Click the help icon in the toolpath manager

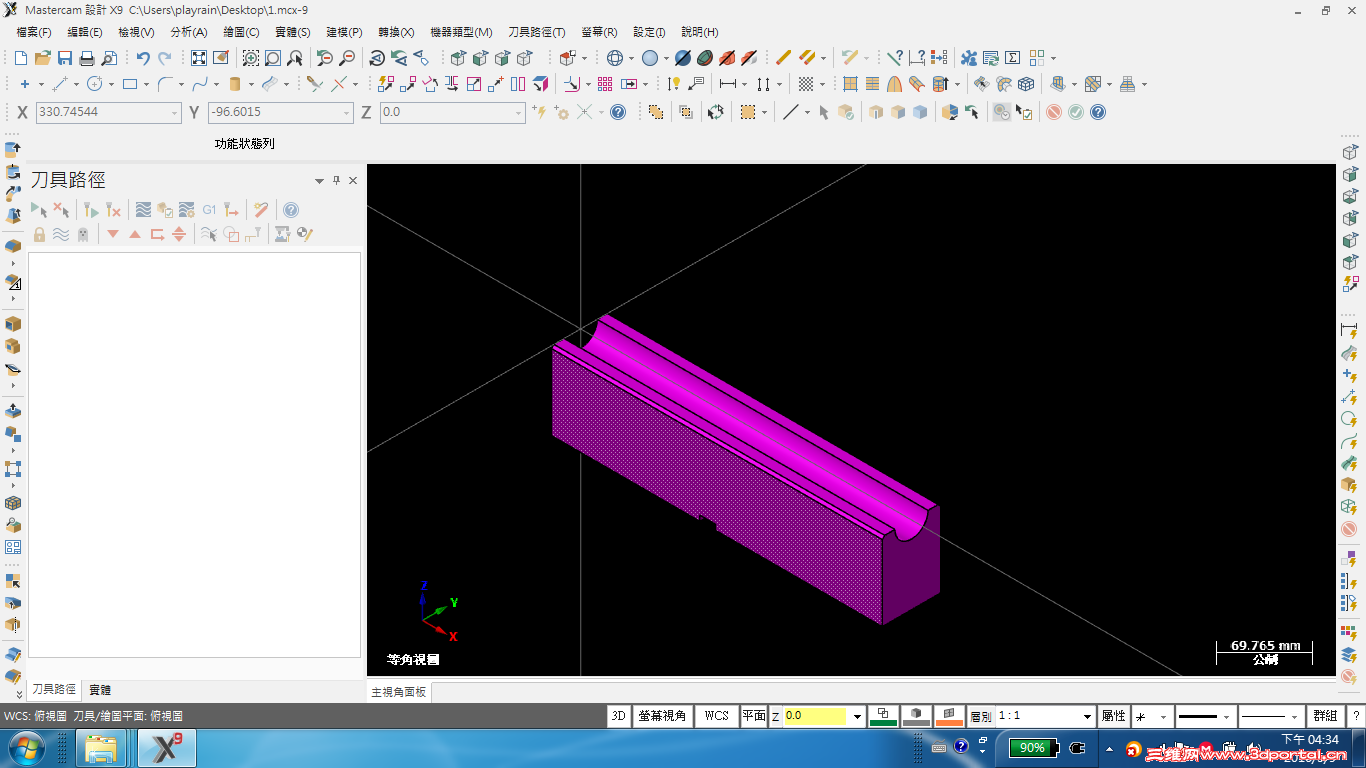click(291, 210)
